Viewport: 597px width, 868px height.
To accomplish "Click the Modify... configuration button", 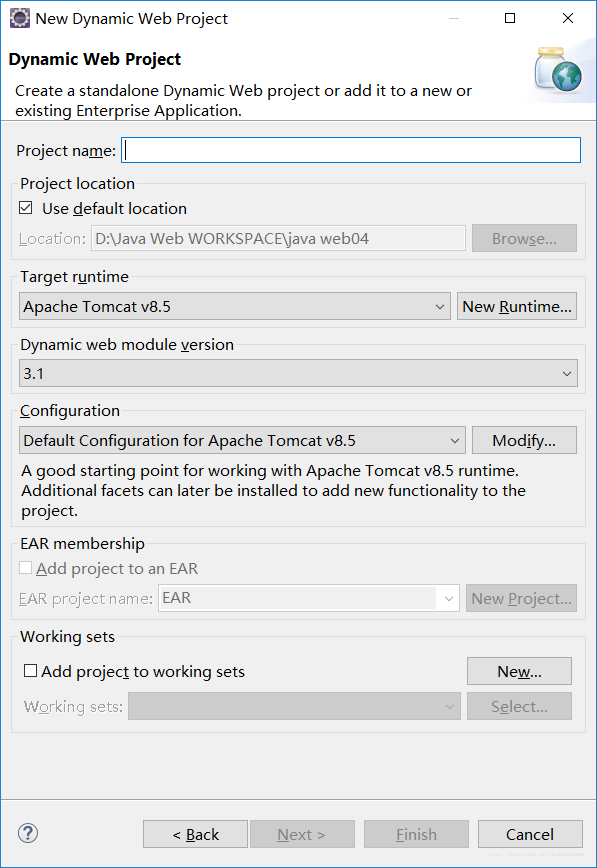I will point(524,441).
